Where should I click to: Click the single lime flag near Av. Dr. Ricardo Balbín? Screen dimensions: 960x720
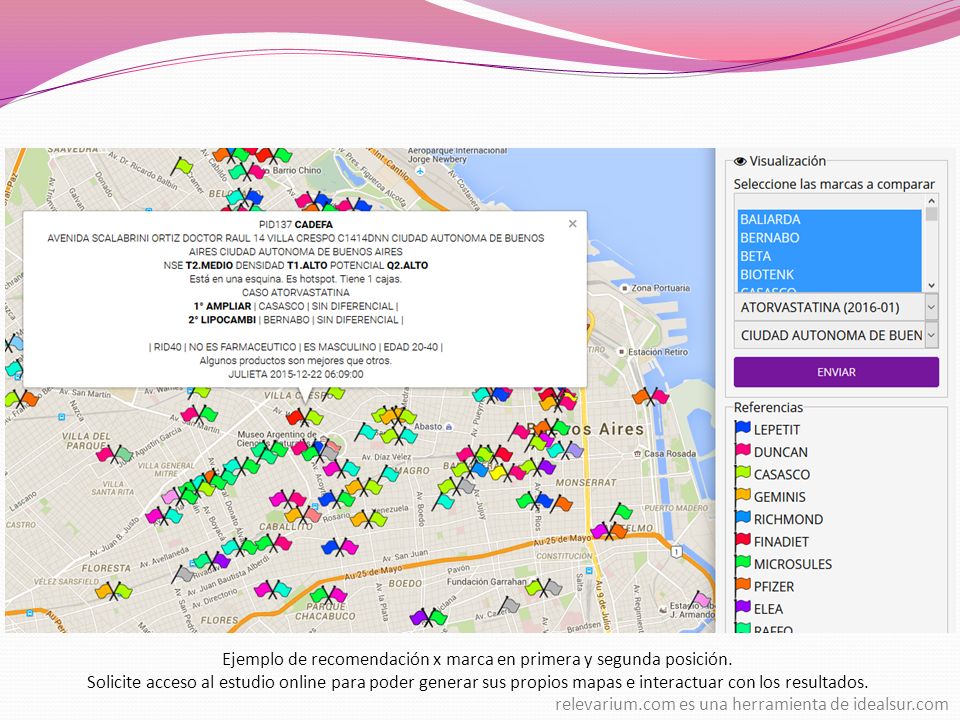pyautogui.click(x=182, y=165)
